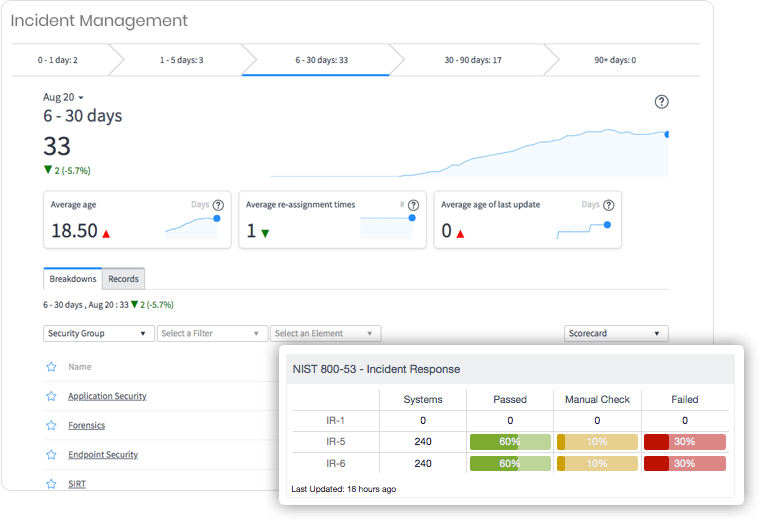Viewport: 760px width, 520px height.
Task: Click the IR-5 Systems value 240
Action: click(x=423, y=442)
